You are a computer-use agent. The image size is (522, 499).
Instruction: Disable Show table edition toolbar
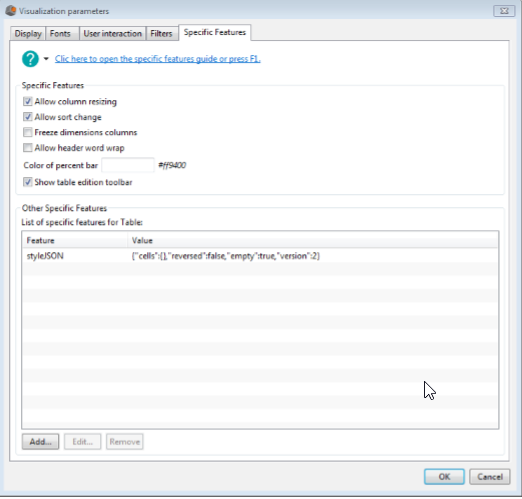tap(28, 182)
